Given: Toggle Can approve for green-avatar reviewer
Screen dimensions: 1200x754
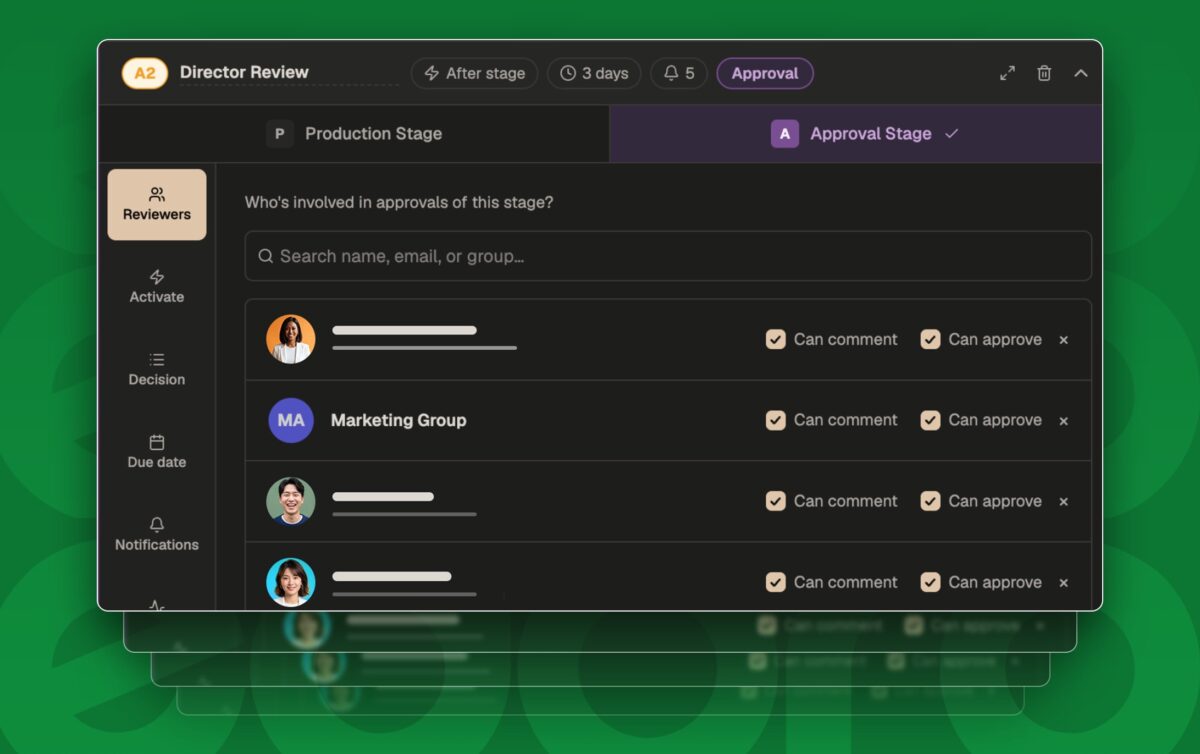Looking at the screenshot, I should click(930, 502).
